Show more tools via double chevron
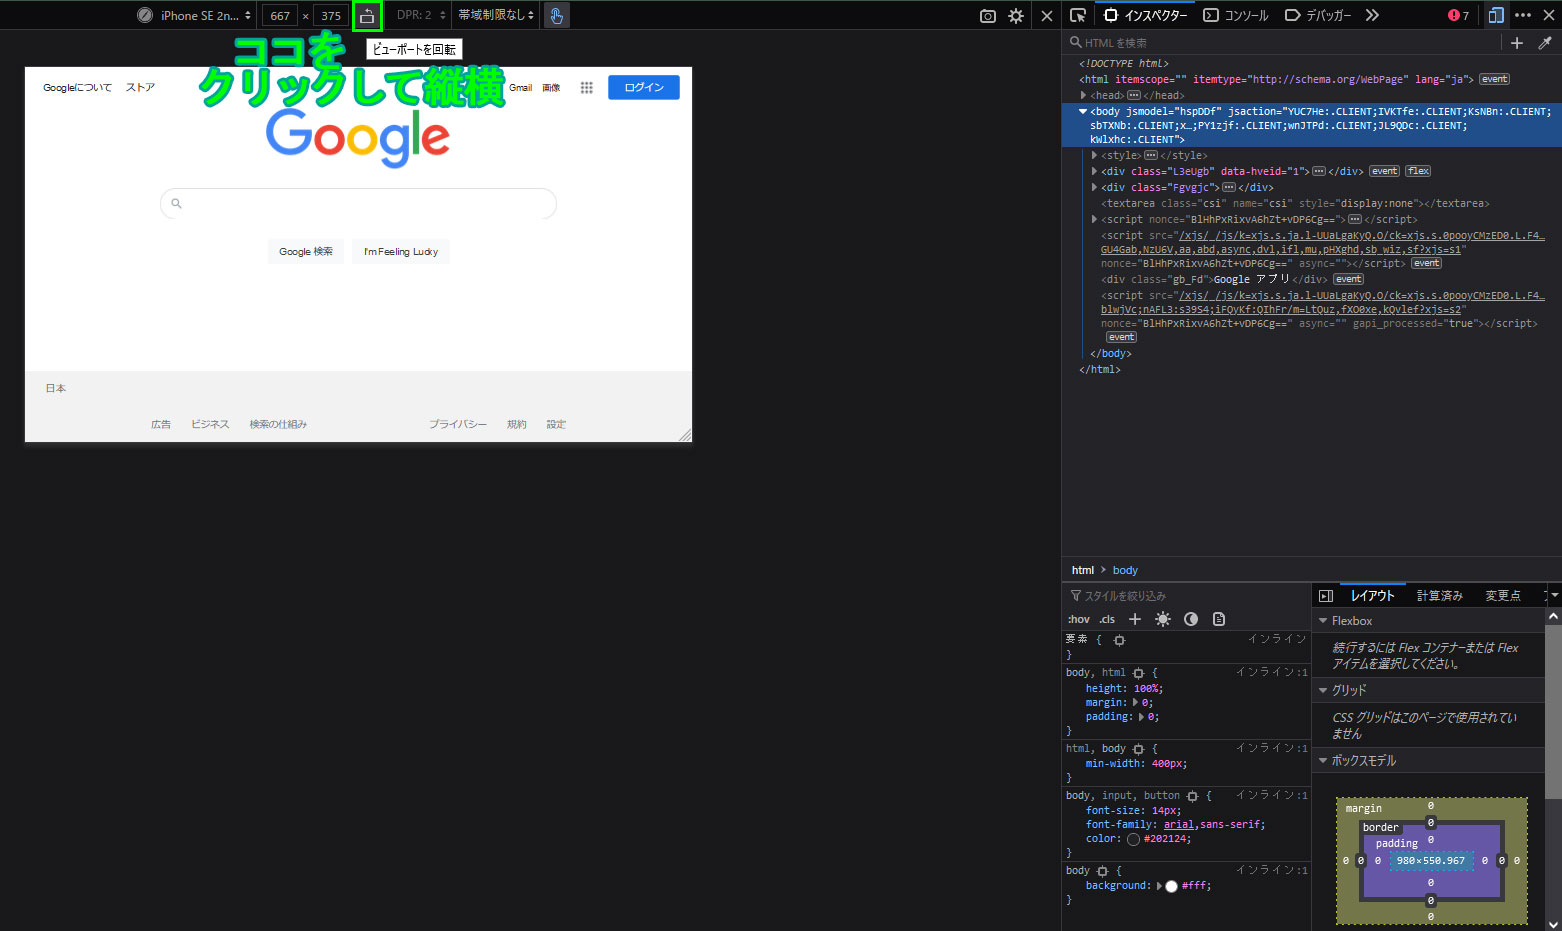Image resolution: width=1562 pixels, height=931 pixels. (1372, 15)
